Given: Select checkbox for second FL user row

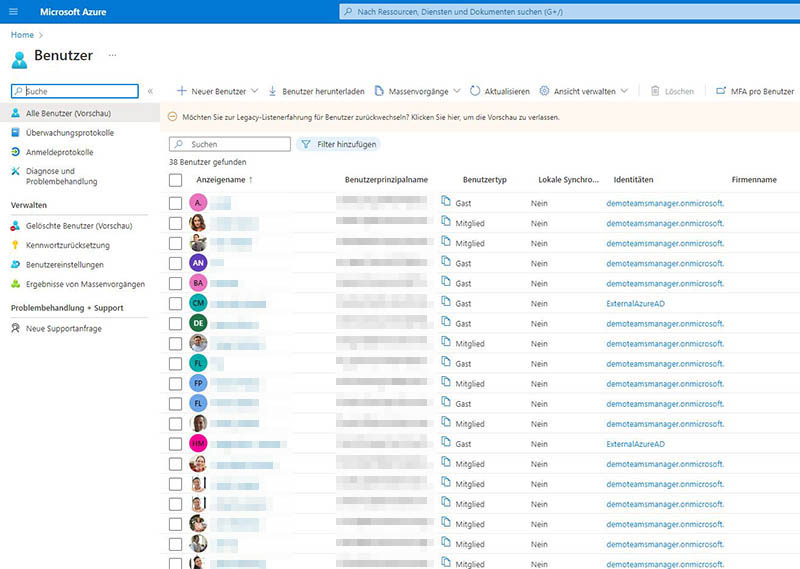Looking at the screenshot, I should 176,404.
